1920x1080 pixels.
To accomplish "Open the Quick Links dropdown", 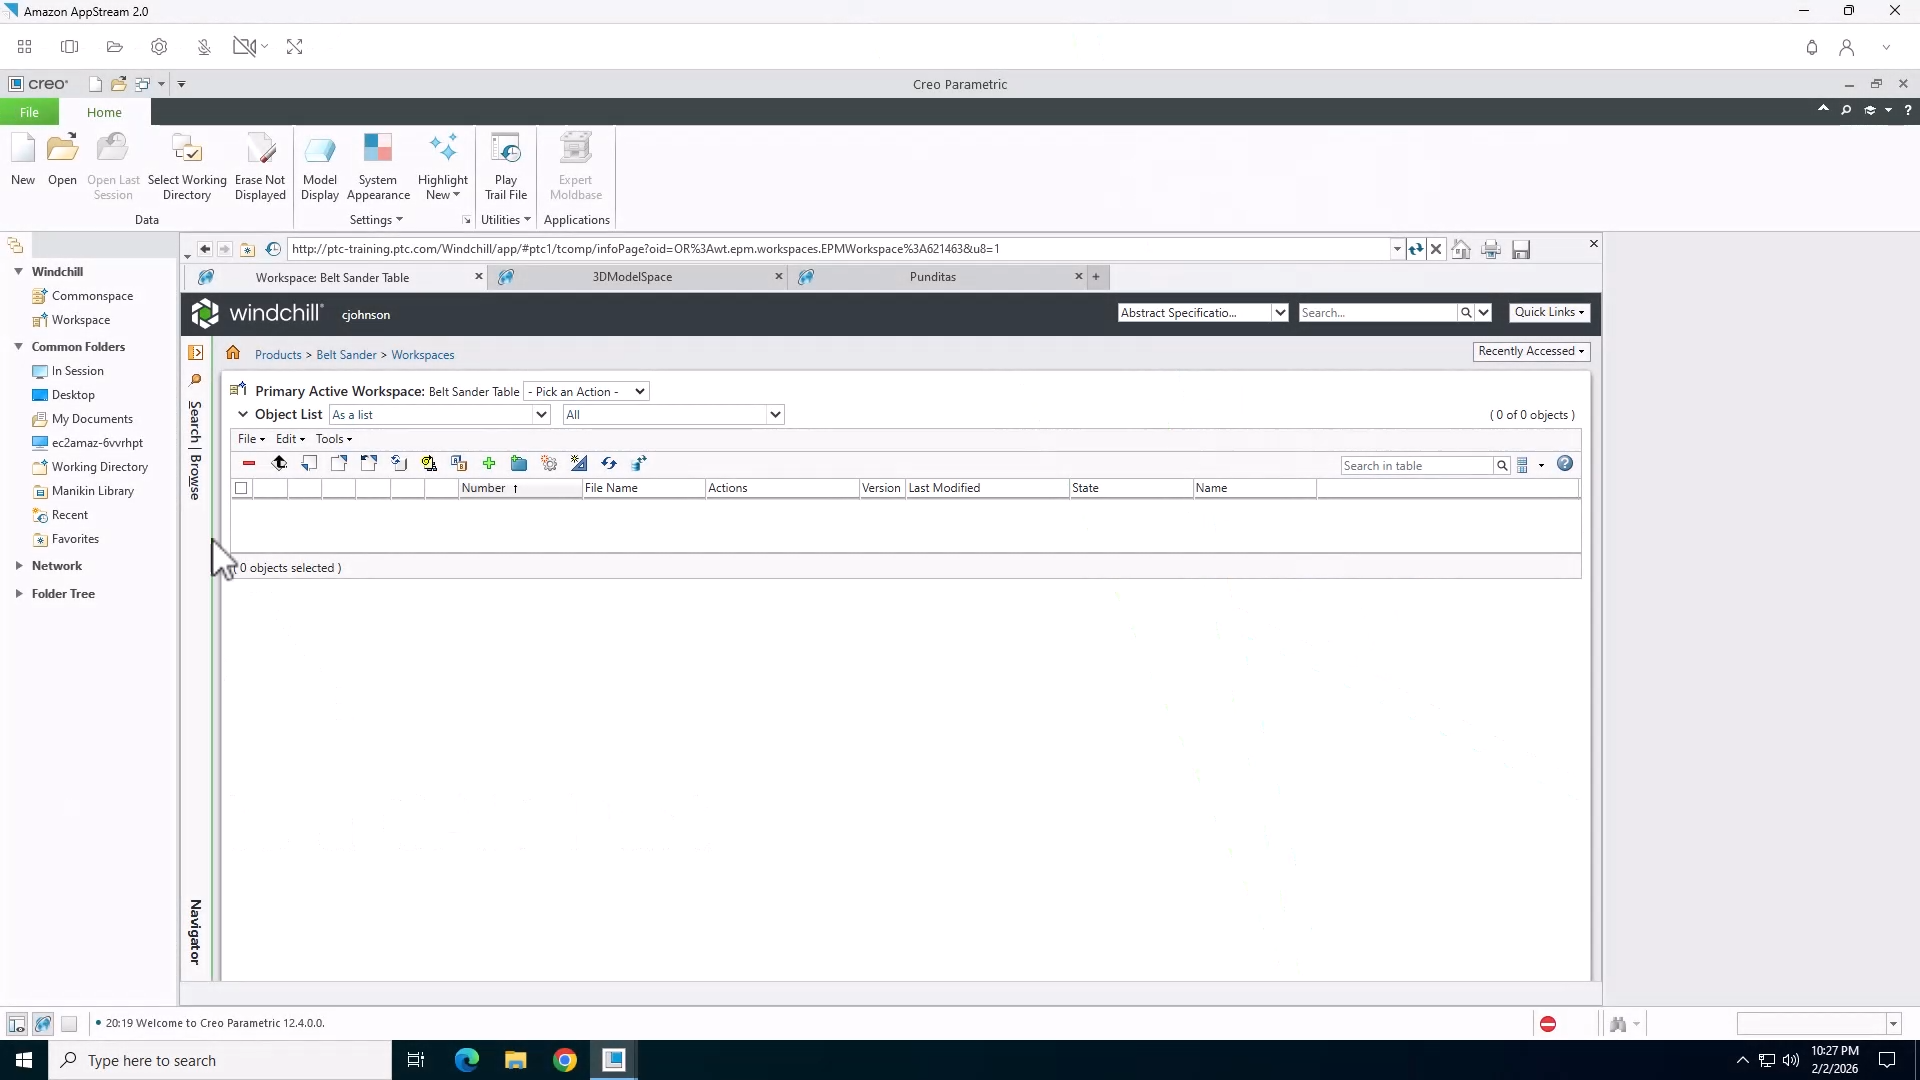I will [1549, 312].
